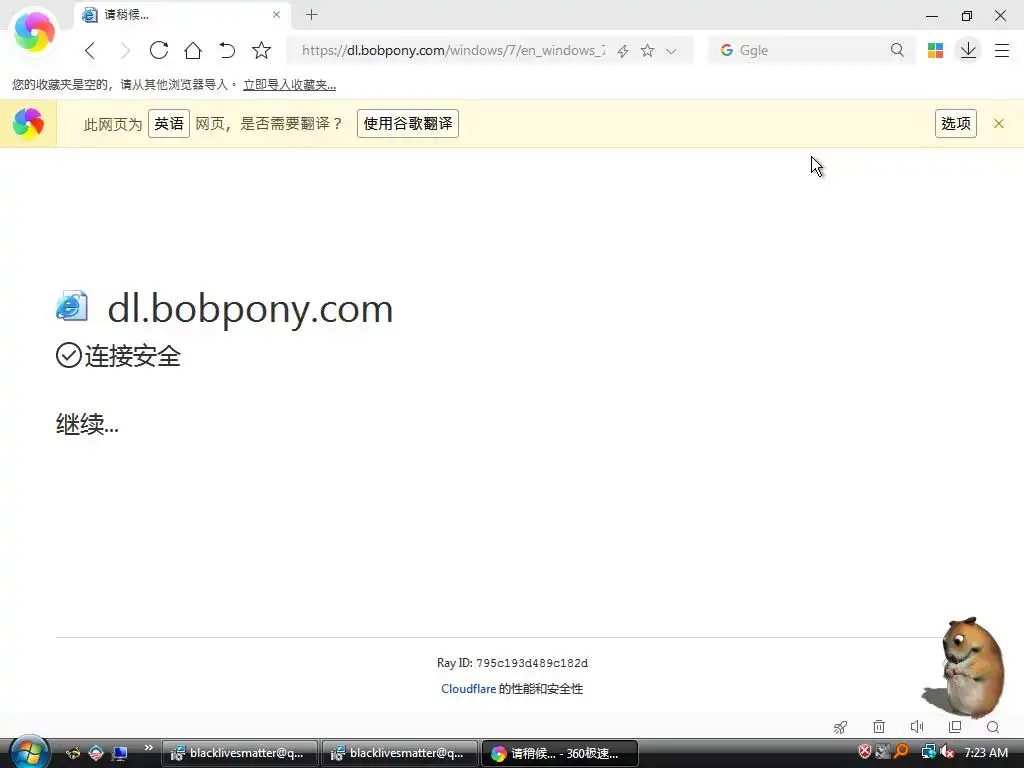1024x768 pixels.
Task: Click the forward navigation arrow
Action: tap(125, 51)
